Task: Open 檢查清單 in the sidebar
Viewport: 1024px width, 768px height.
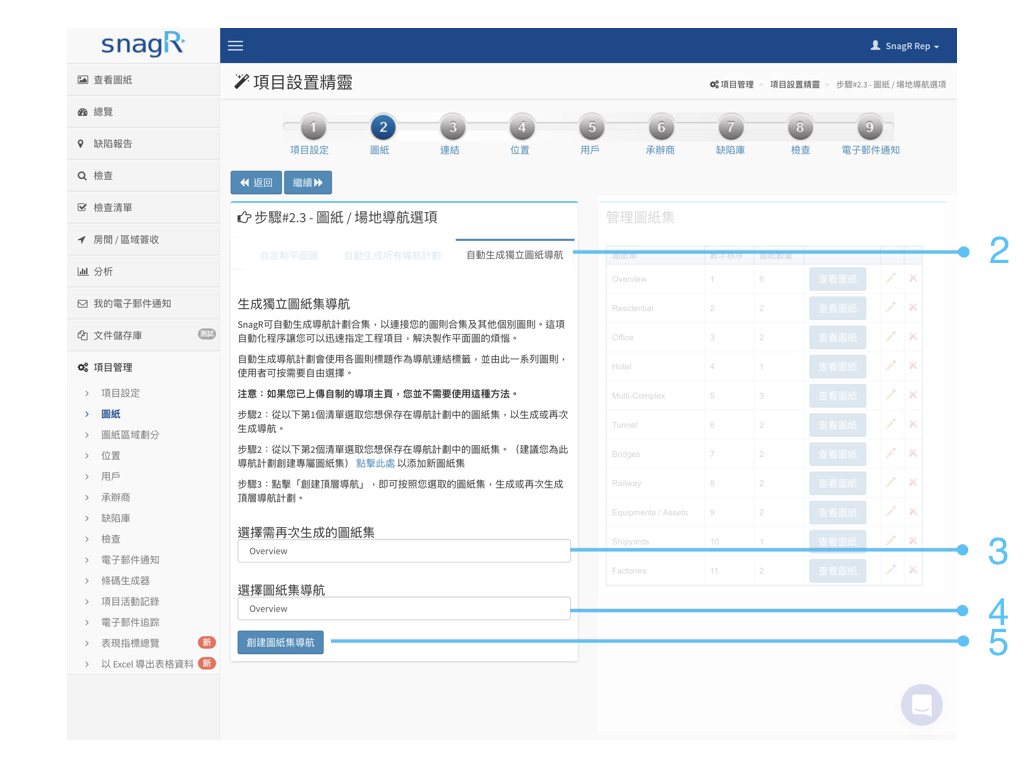Action: point(143,208)
